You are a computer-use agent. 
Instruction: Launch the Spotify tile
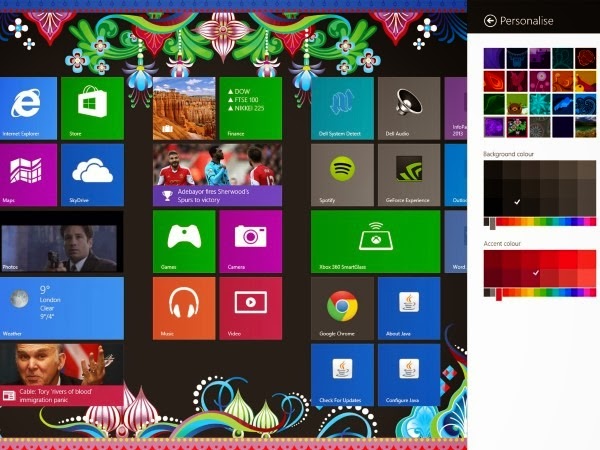pyautogui.click(x=342, y=175)
